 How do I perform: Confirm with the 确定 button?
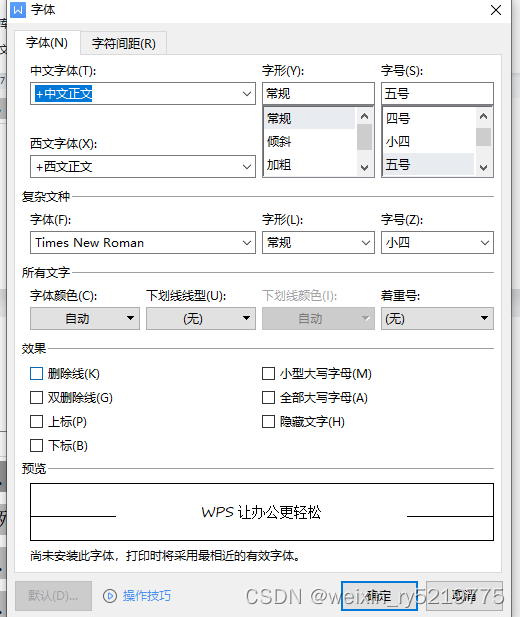point(379,596)
